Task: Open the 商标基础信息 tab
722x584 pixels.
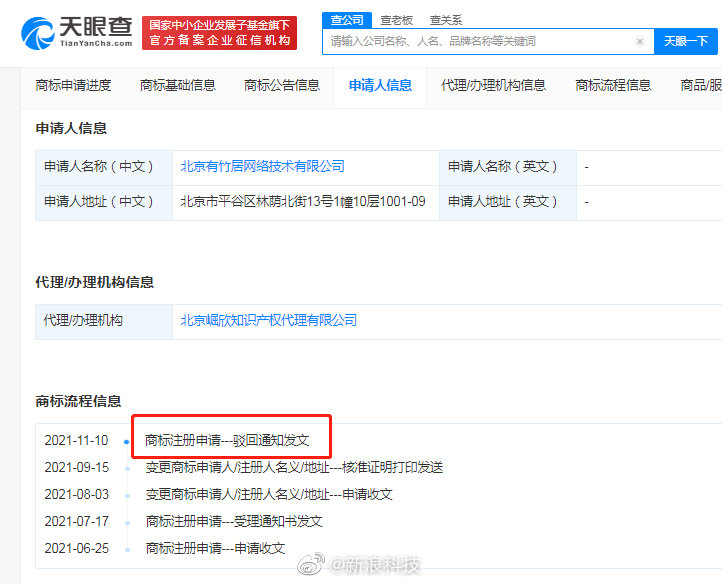Action: click(178, 86)
